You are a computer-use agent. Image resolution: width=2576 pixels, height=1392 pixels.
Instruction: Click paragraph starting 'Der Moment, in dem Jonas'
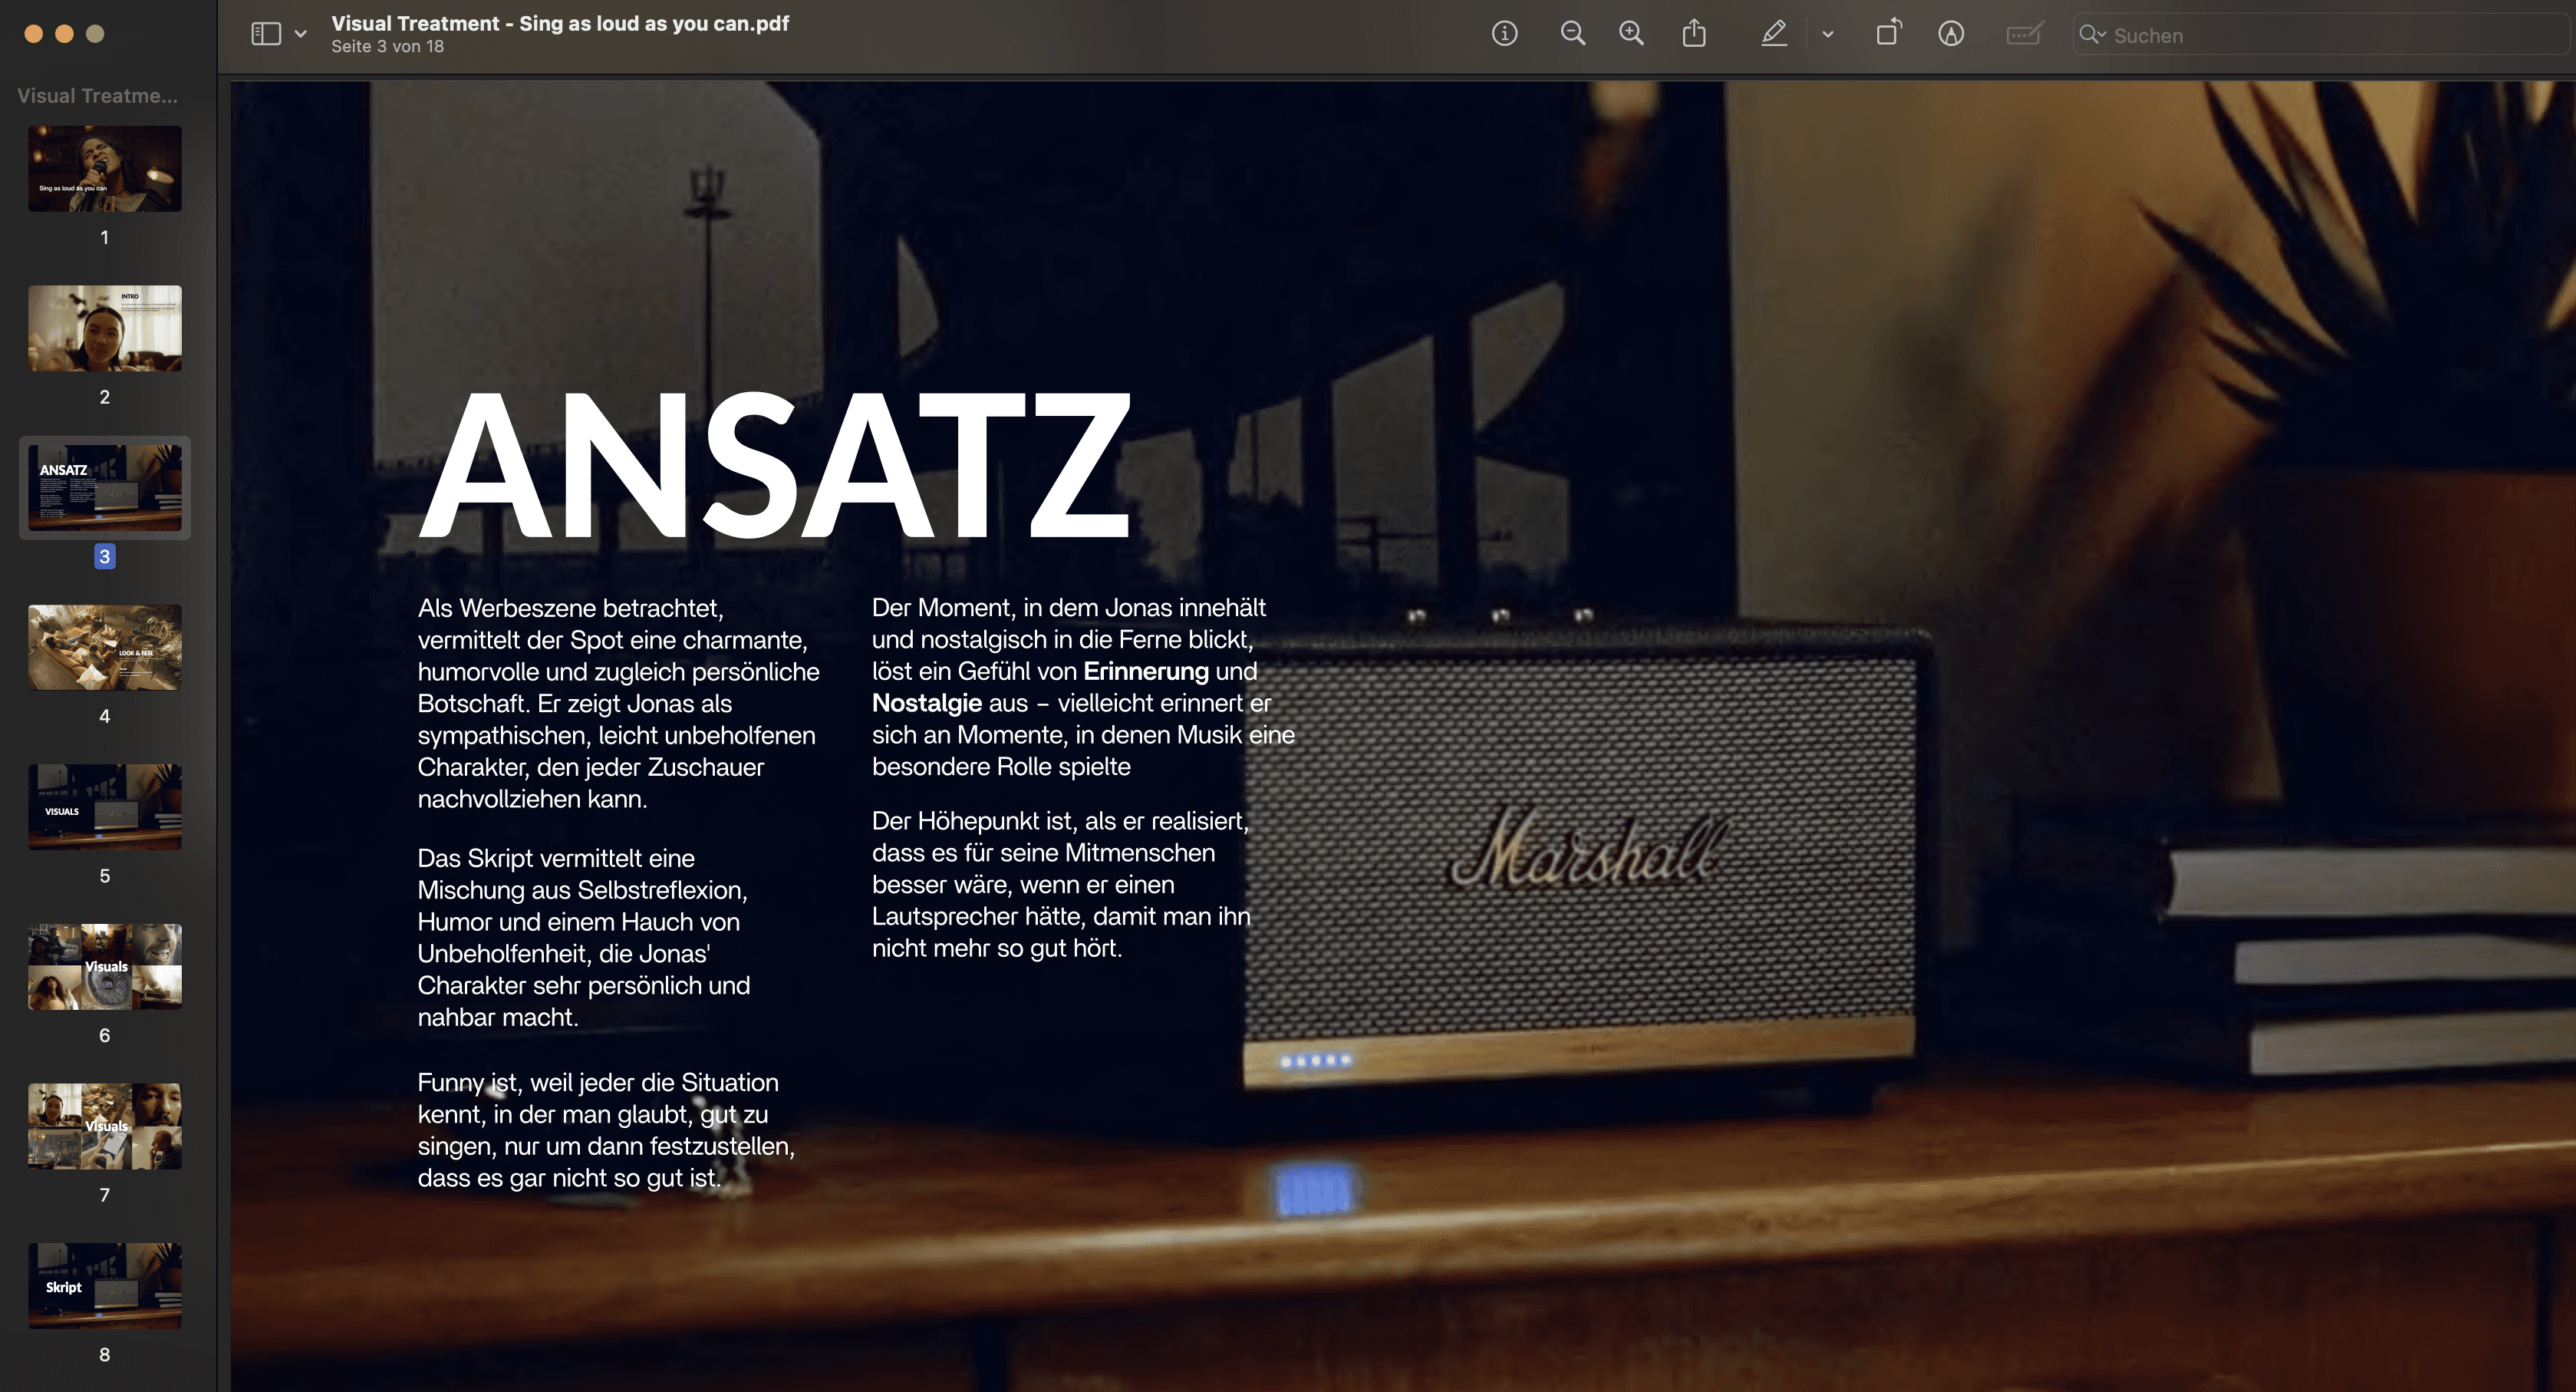[x=1083, y=687]
